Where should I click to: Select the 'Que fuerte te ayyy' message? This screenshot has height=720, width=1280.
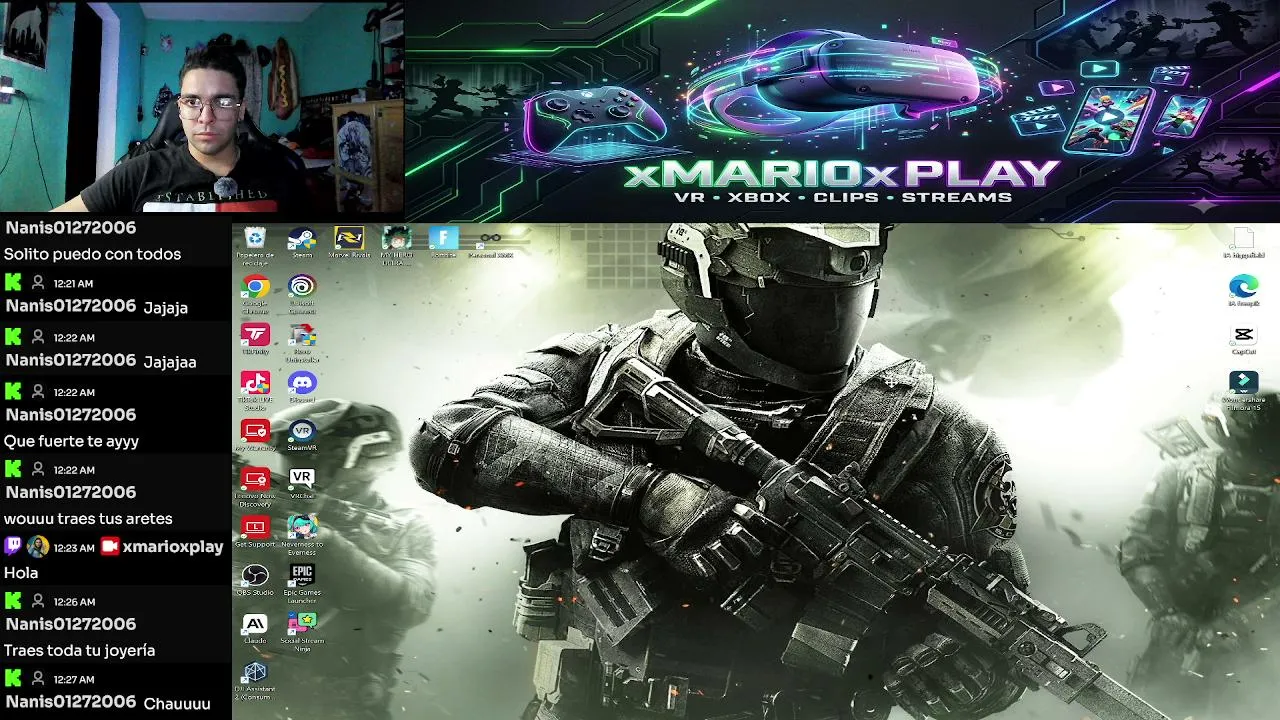tap(71, 441)
